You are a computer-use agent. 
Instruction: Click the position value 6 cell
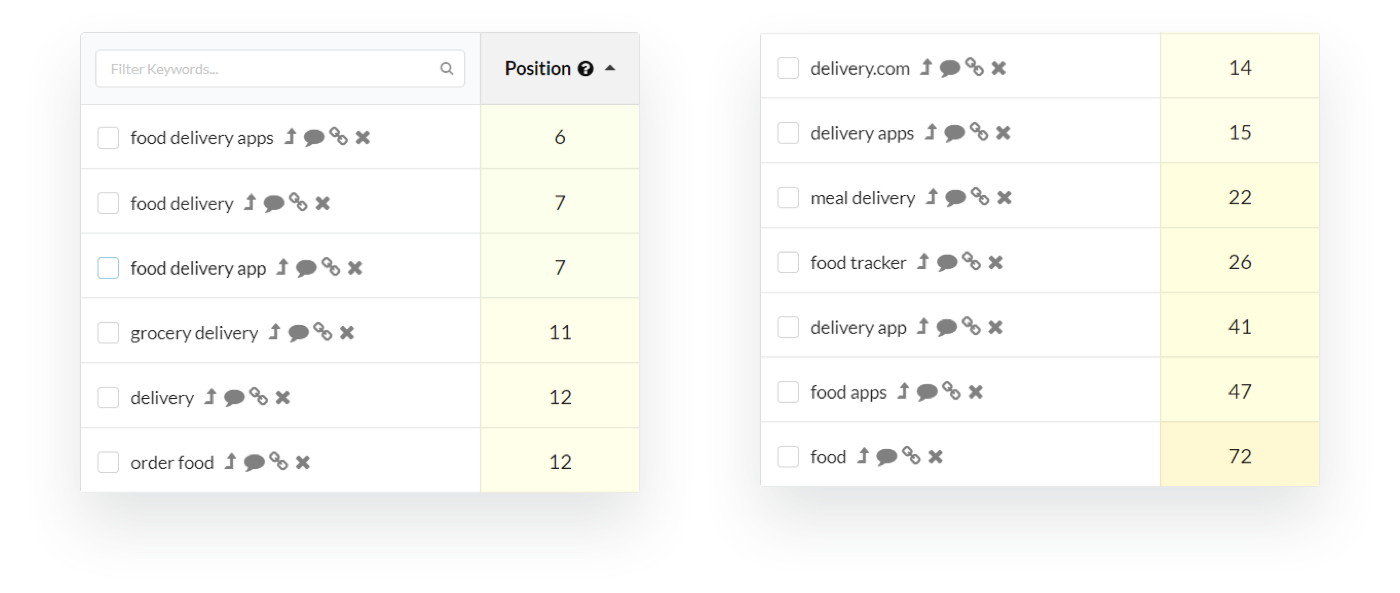click(x=560, y=137)
